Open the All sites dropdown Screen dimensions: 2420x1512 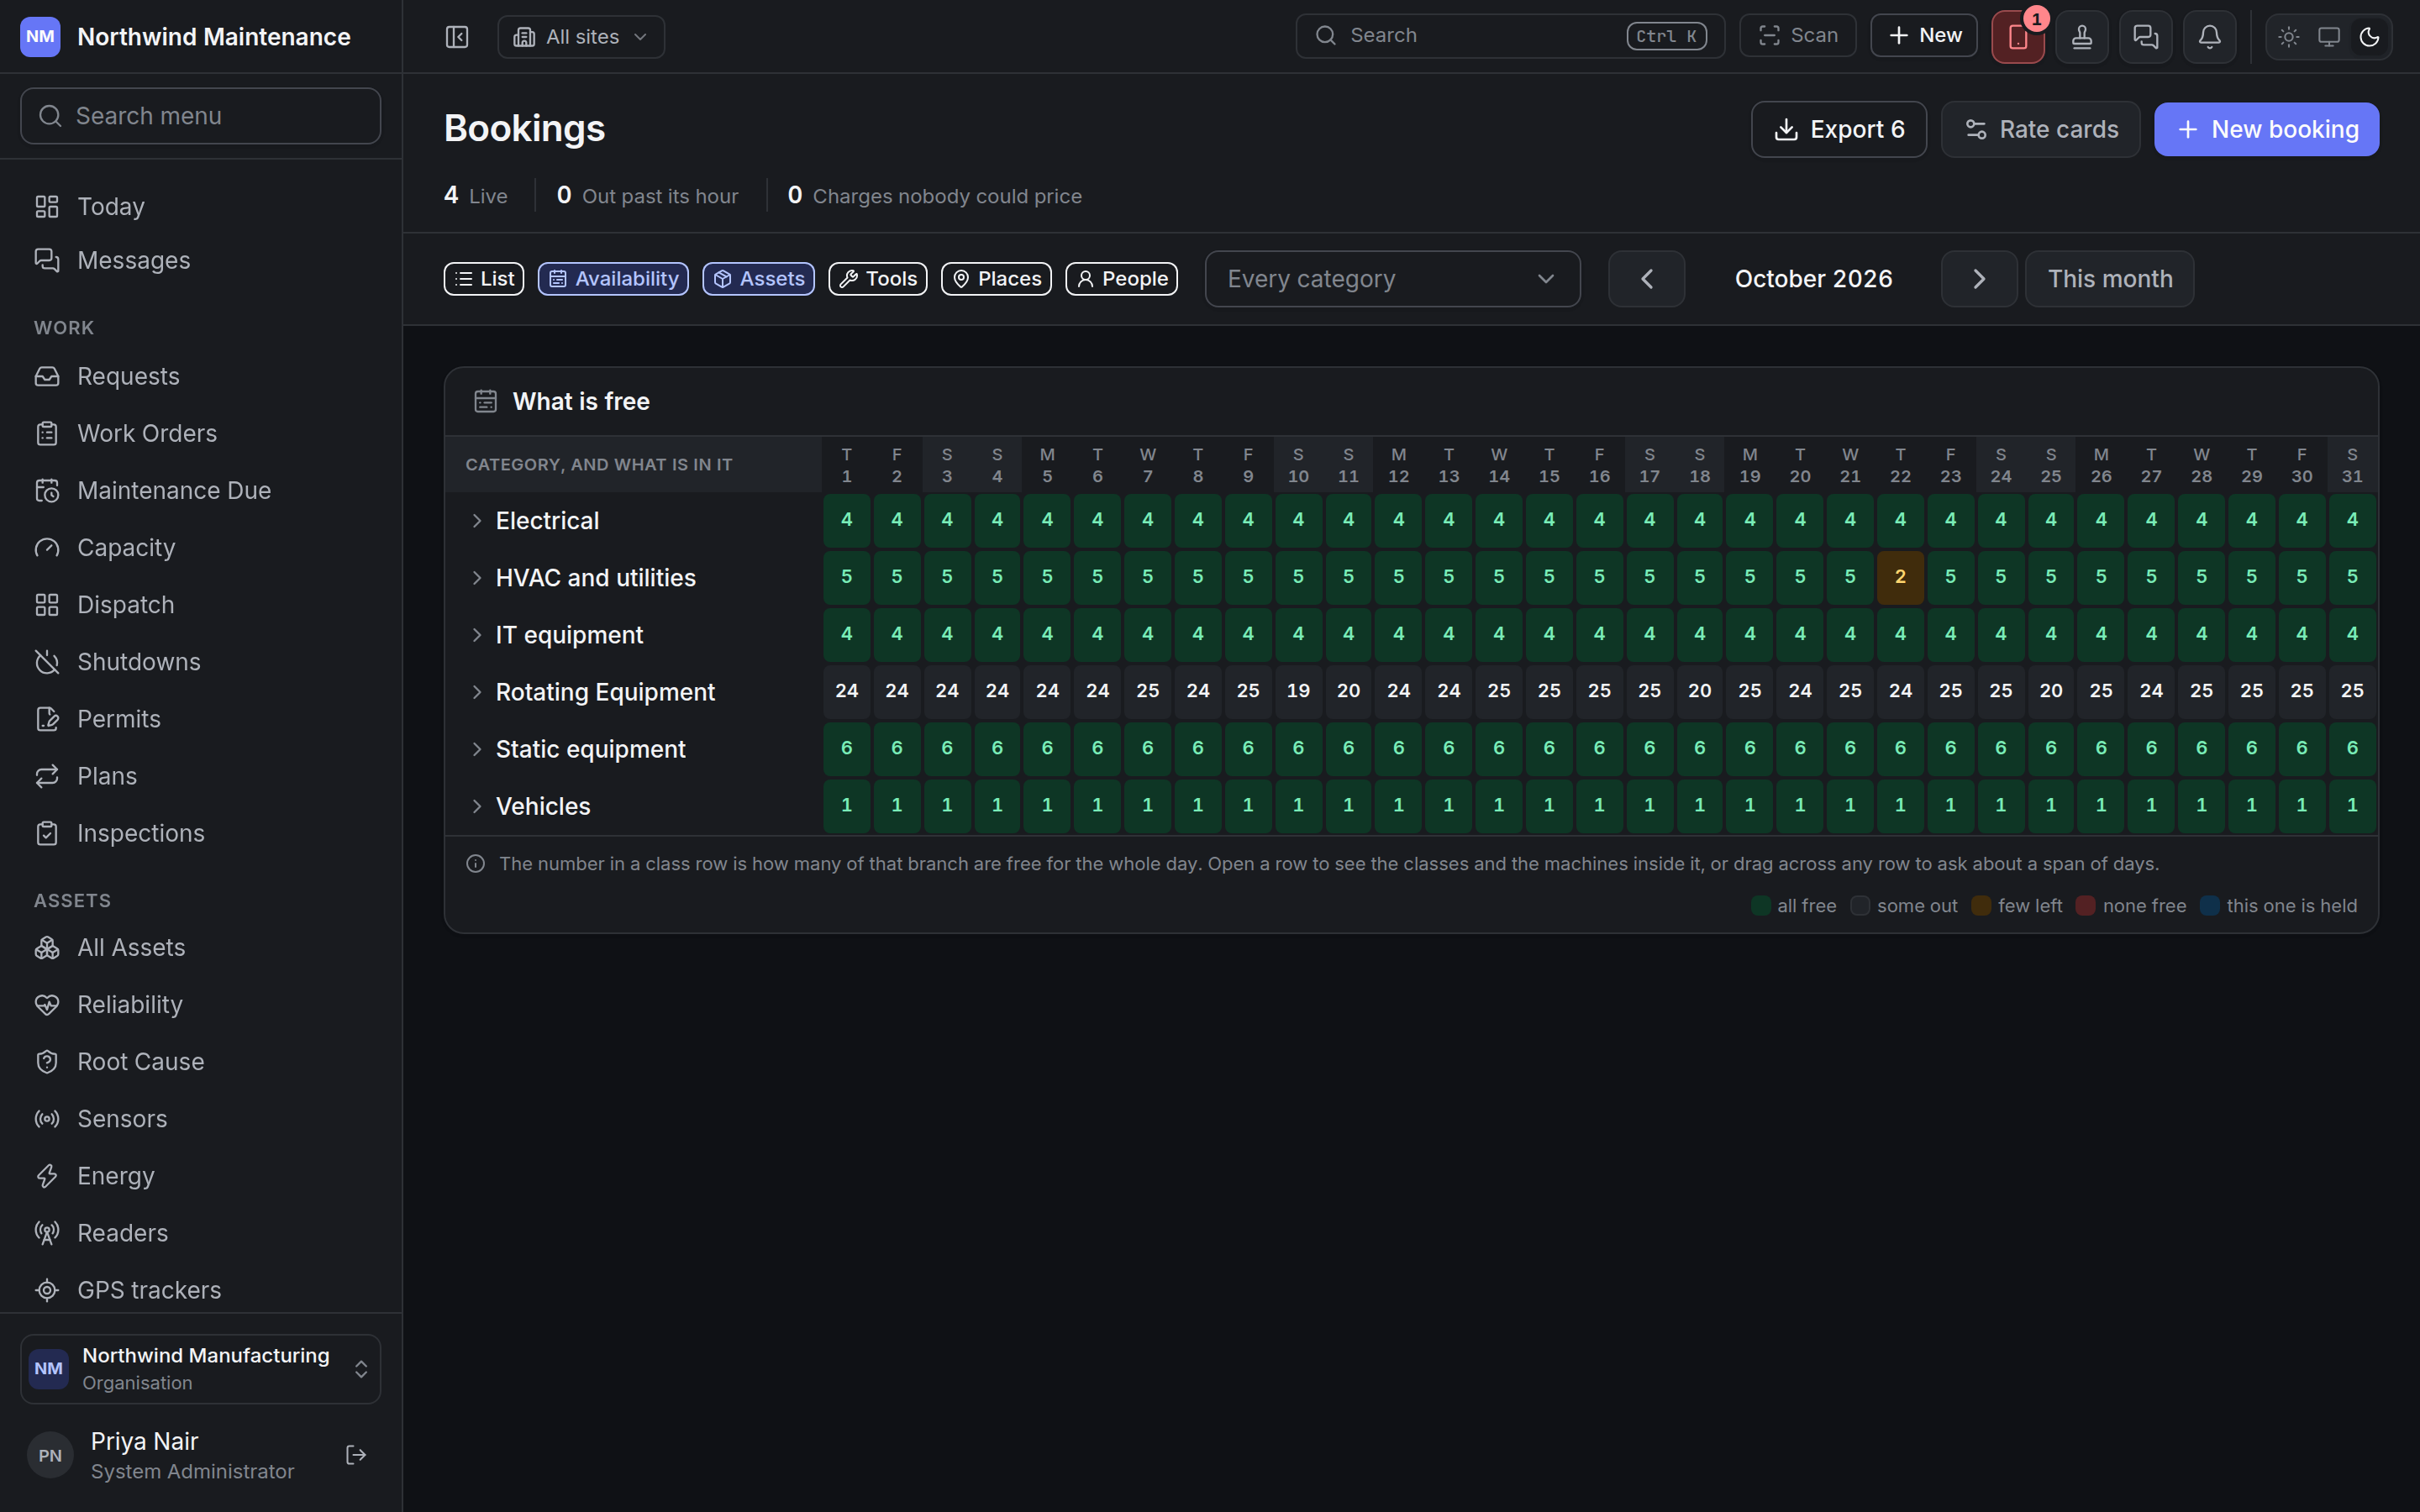click(581, 37)
